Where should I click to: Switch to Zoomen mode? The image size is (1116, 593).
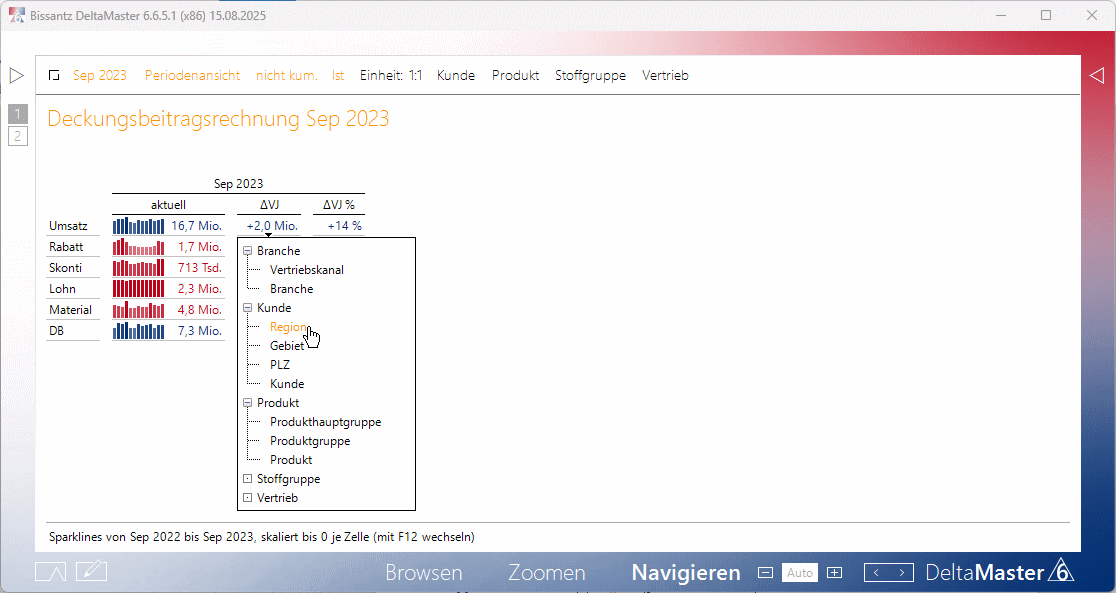546,573
